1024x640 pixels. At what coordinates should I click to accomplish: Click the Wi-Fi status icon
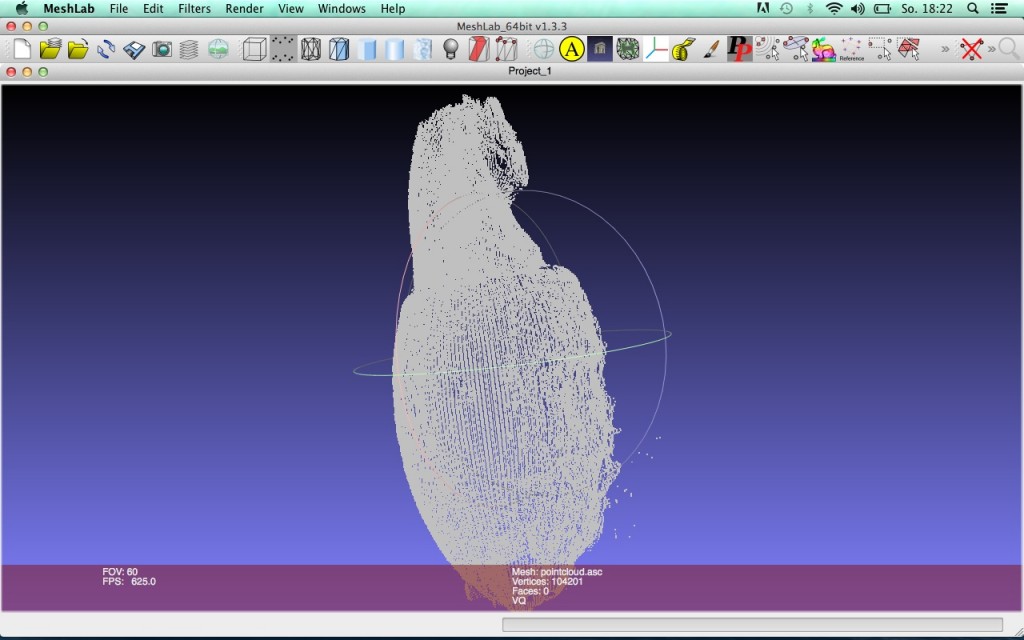pos(833,8)
